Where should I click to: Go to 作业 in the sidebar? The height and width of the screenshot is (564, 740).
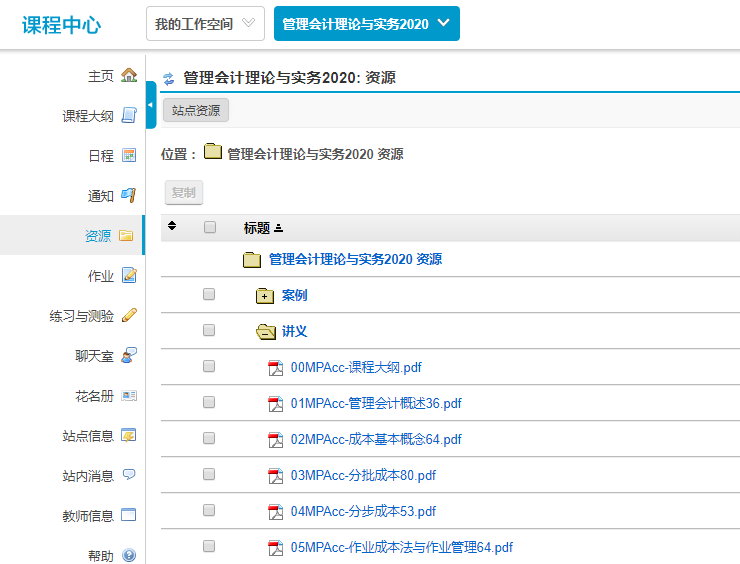point(100,276)
